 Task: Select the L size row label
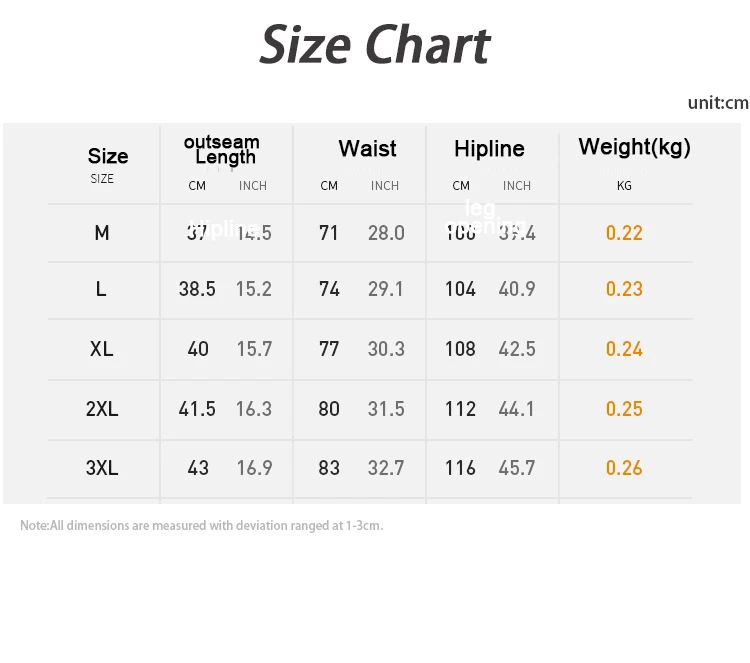[101, 289]
